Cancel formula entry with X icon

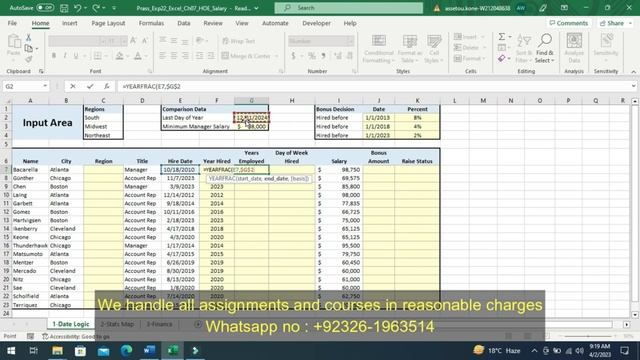click(73, 86)
